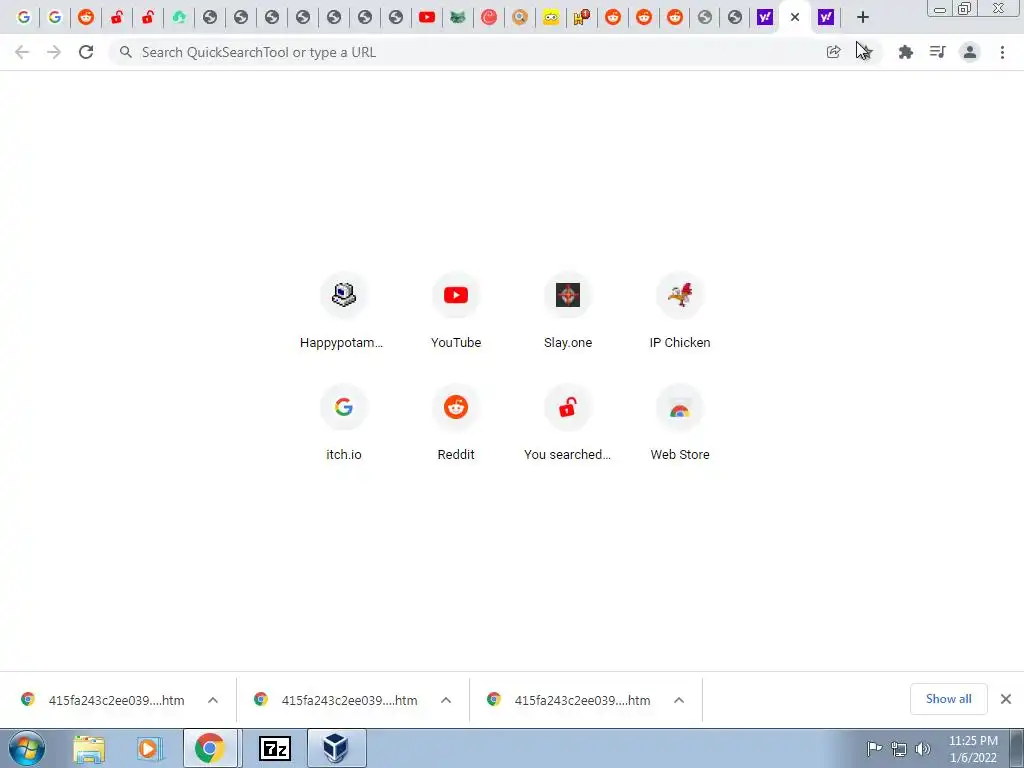The image size is (1024, 768).
Task: Open the volume speaker tray icon
Action: [x=923, y=749]
